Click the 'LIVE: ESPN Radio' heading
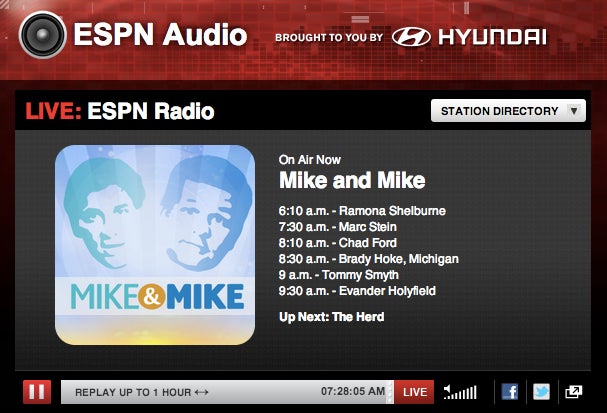Screen dimensions: 607x413 coord(120,111)
